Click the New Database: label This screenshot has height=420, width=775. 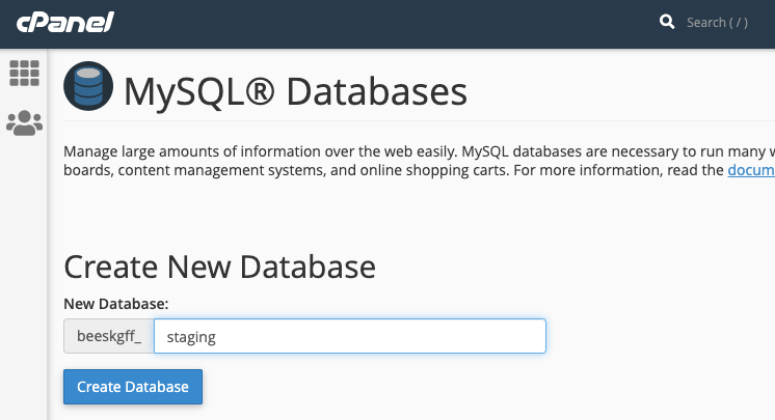116,304
